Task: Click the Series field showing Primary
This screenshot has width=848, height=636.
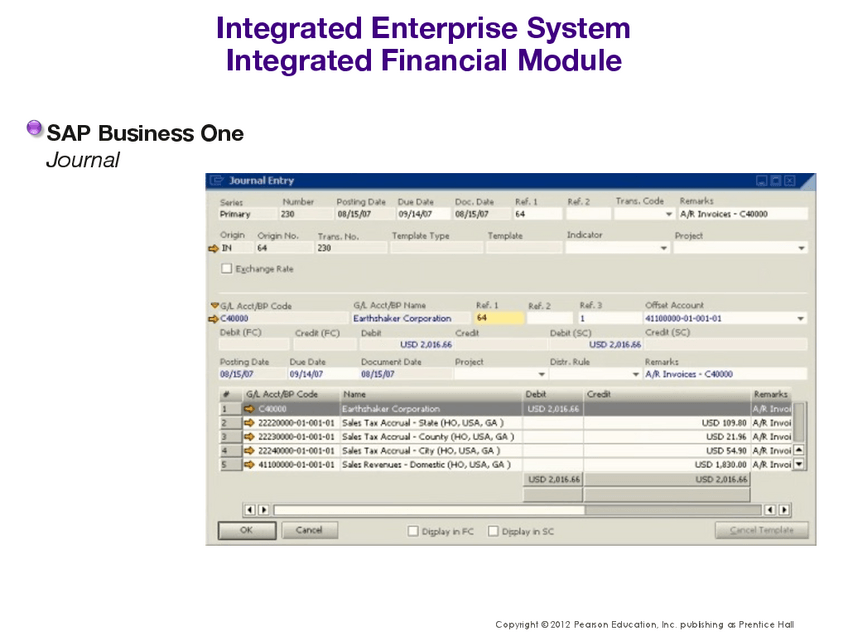Action: (246, 214)
